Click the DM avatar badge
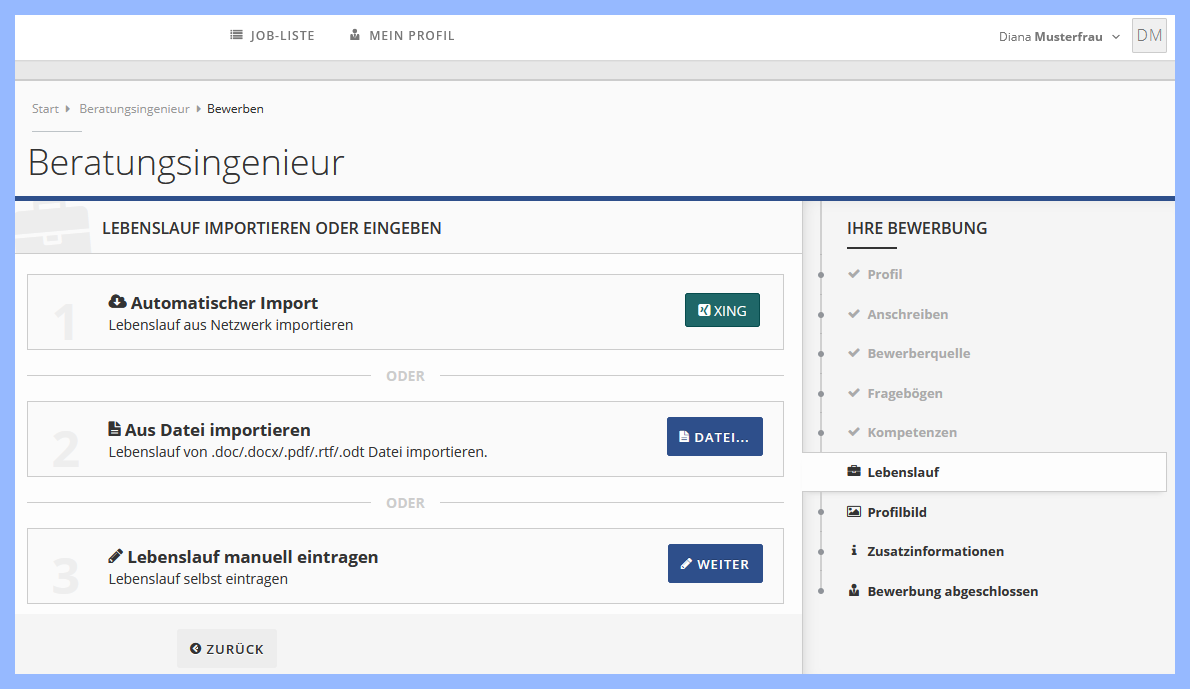 pos(1149,35)
